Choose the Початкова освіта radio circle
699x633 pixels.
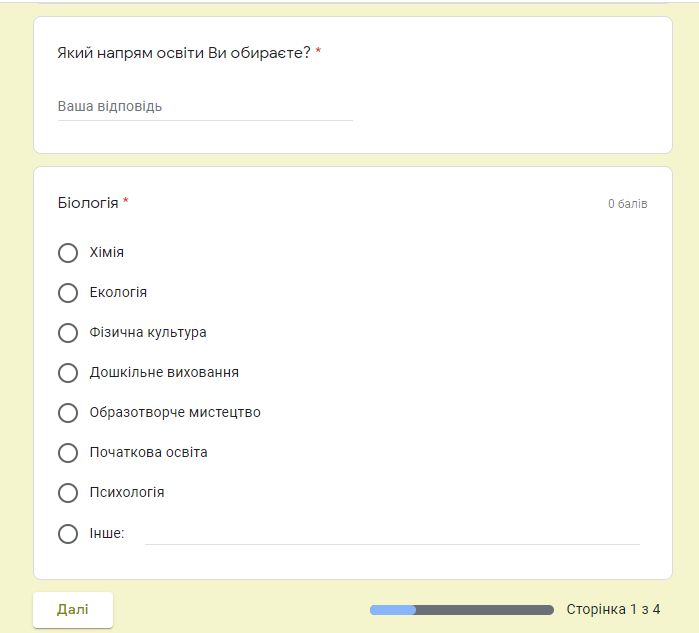pyautogui.click(x=68, y=453)
